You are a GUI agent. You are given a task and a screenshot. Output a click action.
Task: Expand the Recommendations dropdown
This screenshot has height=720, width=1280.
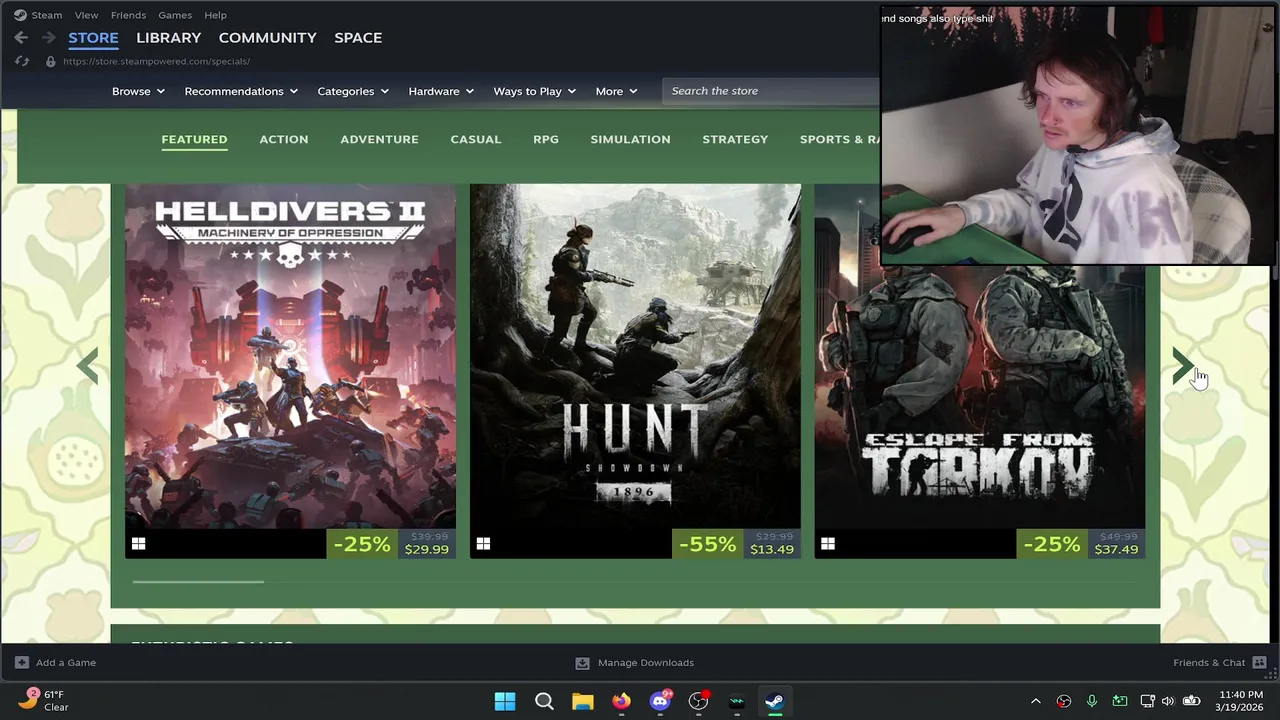(241, 91)
